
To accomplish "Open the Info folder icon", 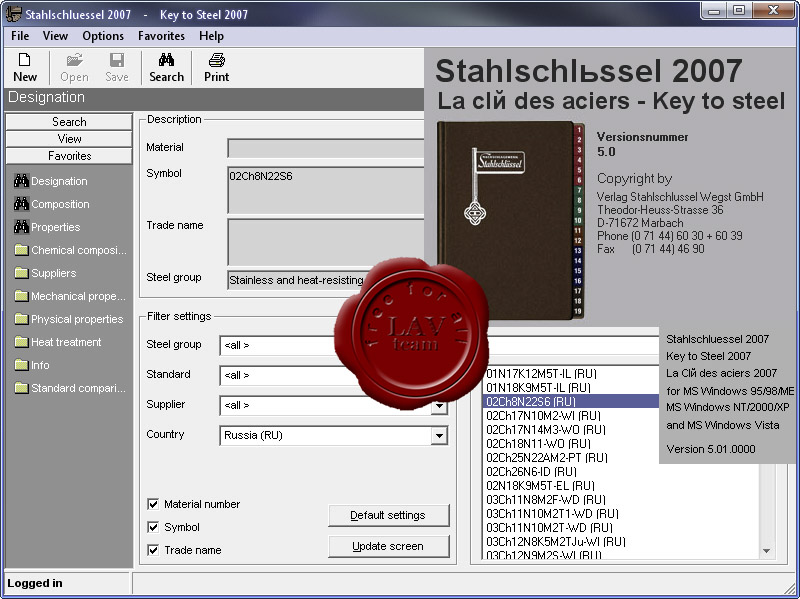I will 21,365.
